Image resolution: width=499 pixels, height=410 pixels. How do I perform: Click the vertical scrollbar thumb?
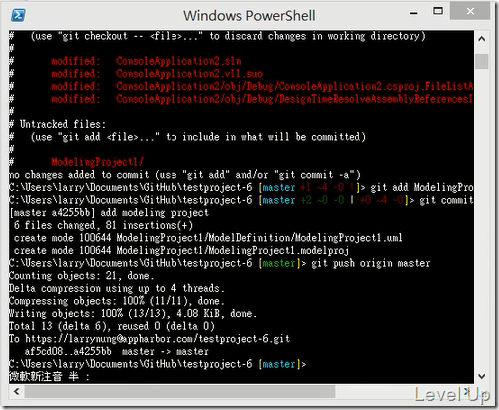[x=481, y=61]
